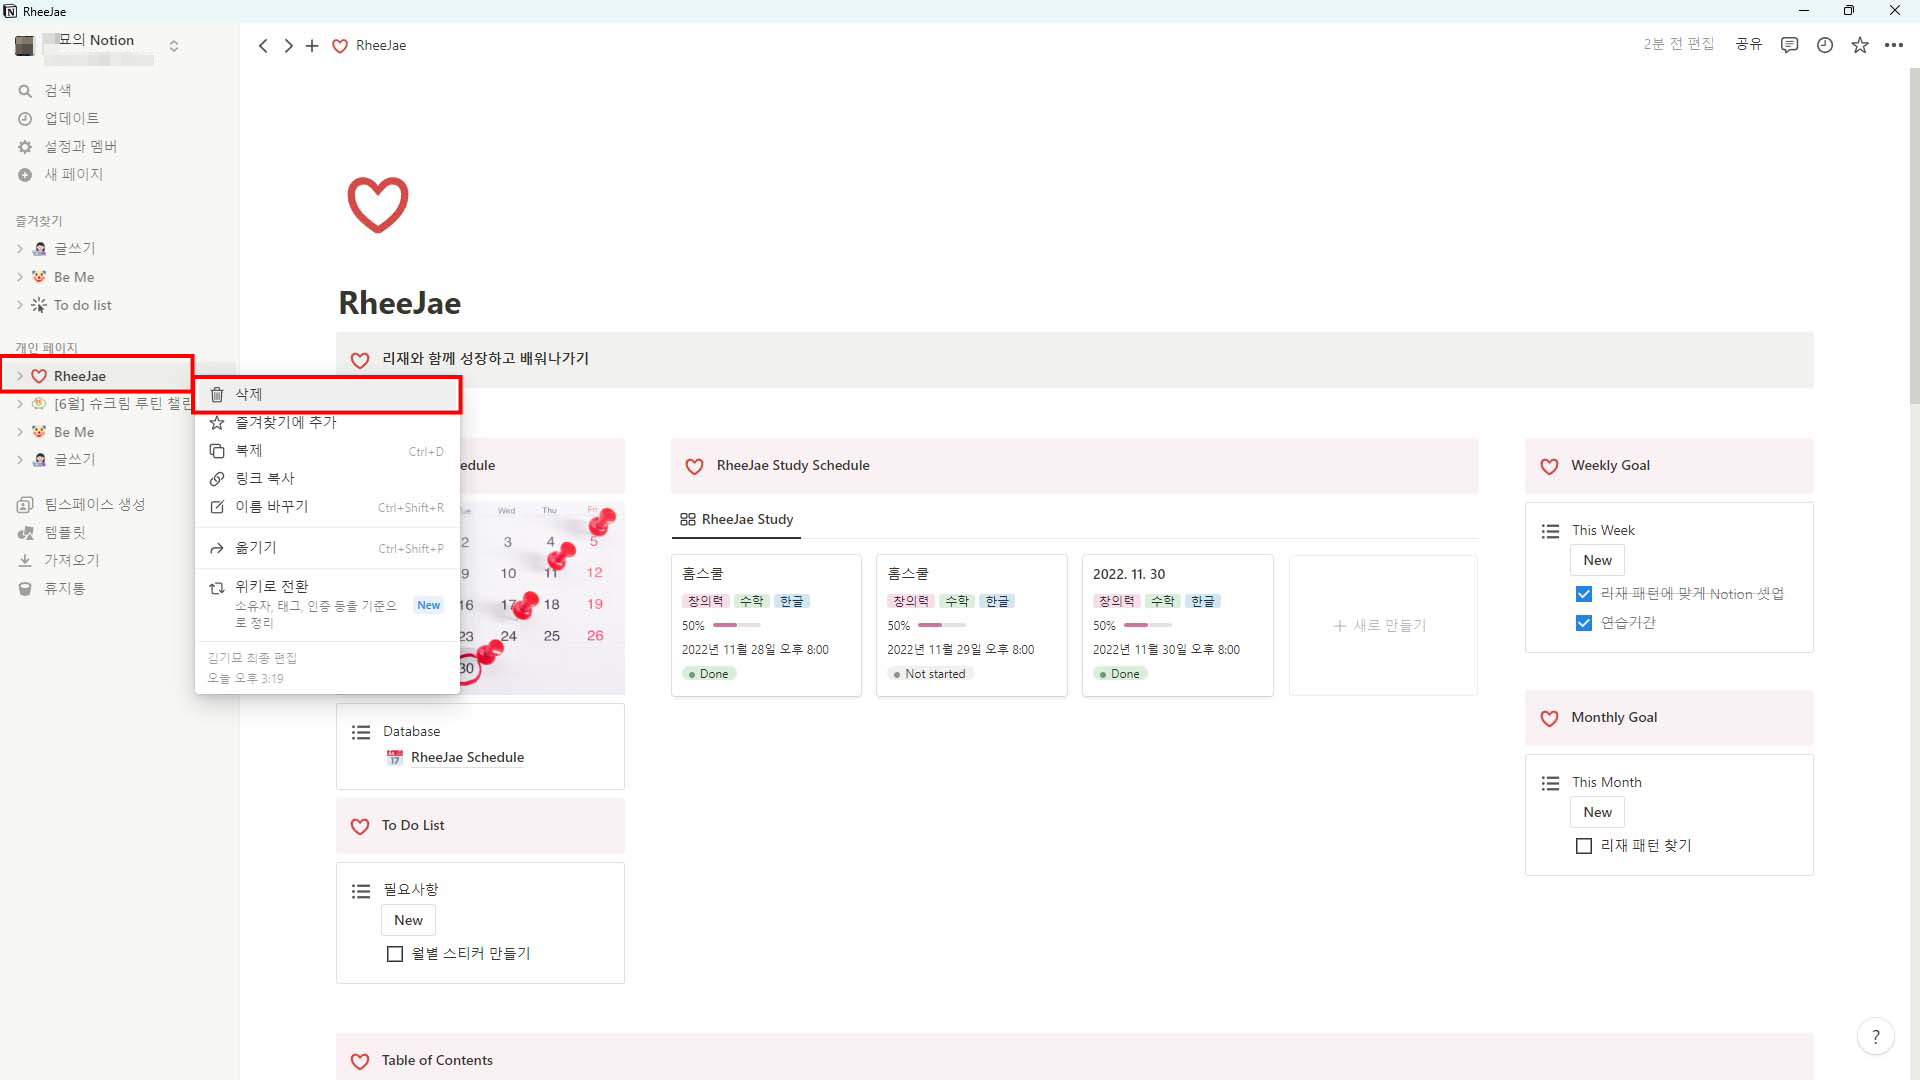Open the trash (휴지통) in sidebar
This screenshot has width=1920, height=1080.
pyautogui.click(x=64, y=588)
